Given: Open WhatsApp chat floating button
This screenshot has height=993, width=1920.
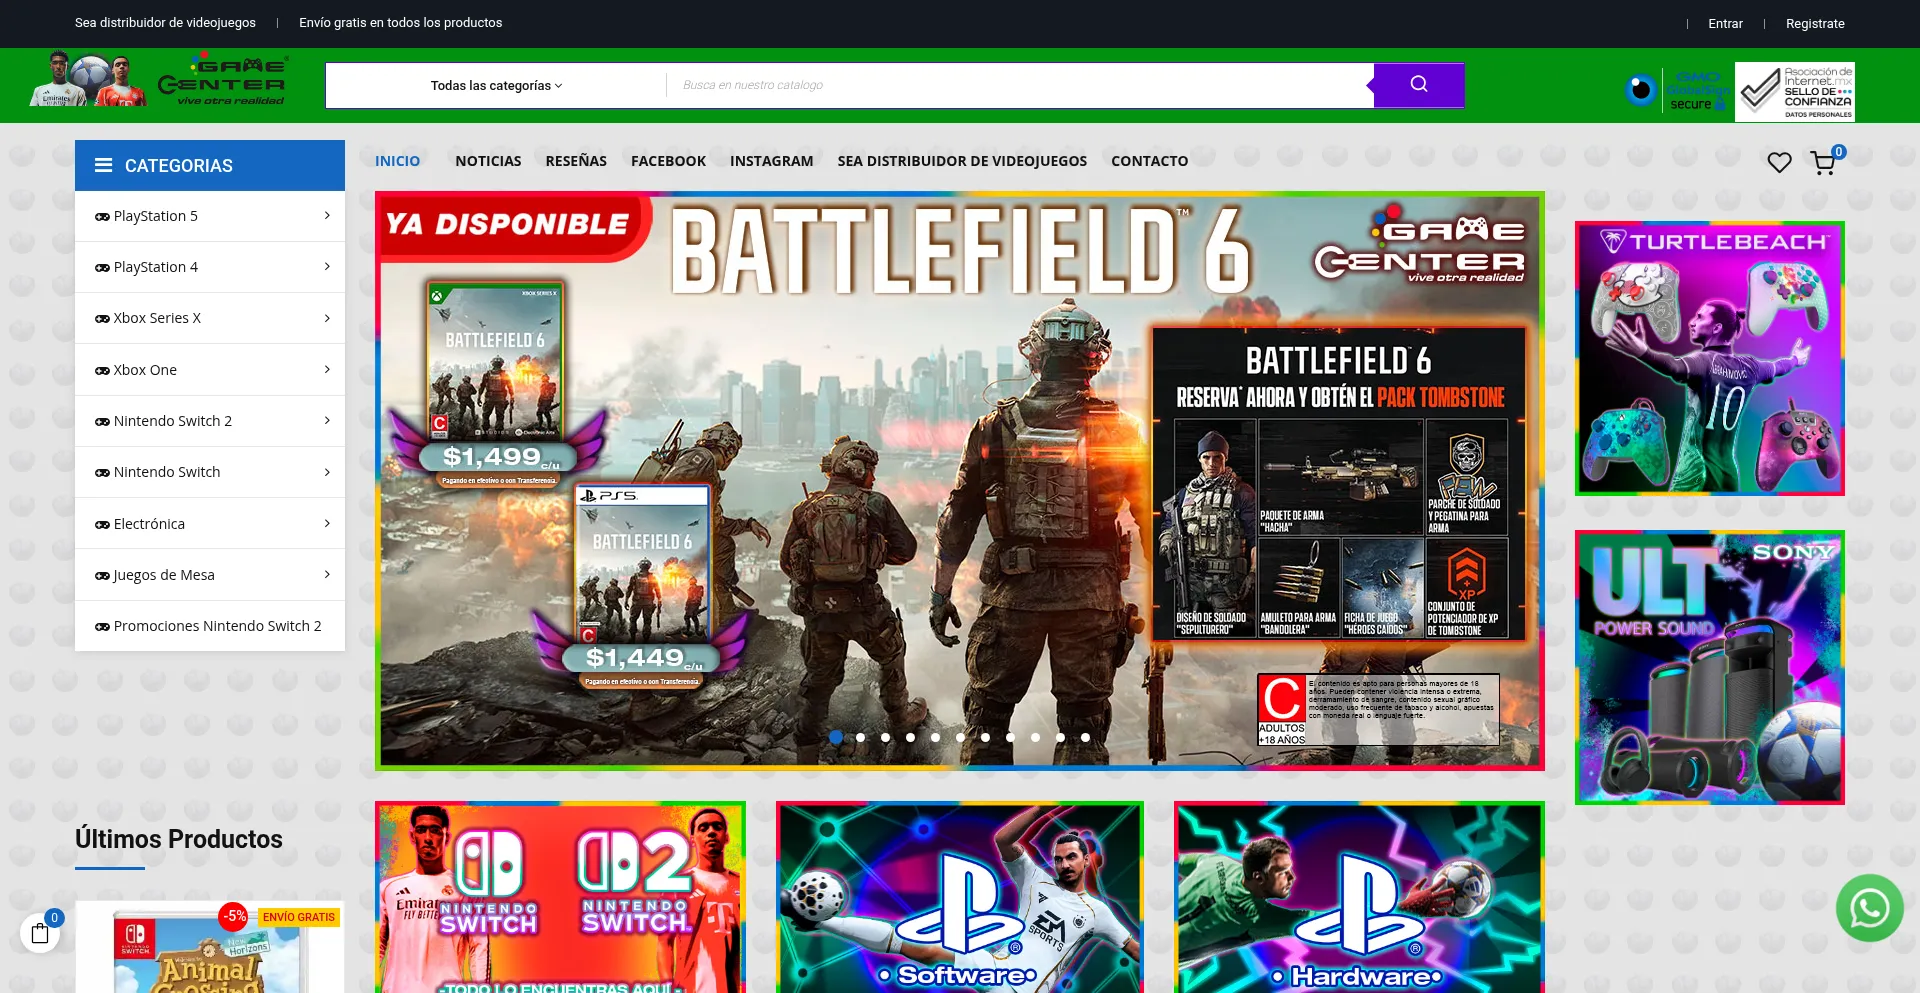Looking at the screenshot, I should click(1869, 908).
